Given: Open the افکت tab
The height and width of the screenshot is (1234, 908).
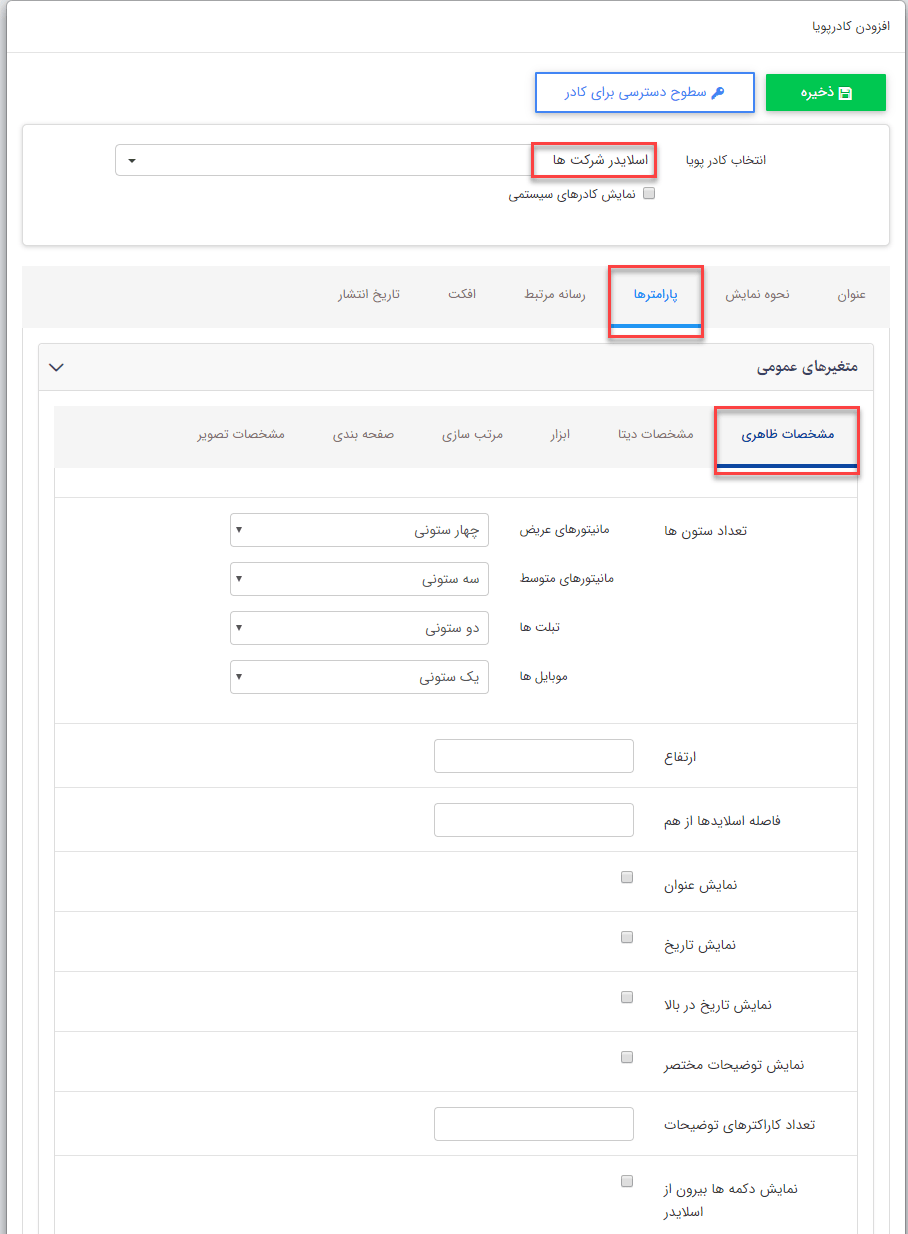Looking at the screenshot, I should pos(462,295).
